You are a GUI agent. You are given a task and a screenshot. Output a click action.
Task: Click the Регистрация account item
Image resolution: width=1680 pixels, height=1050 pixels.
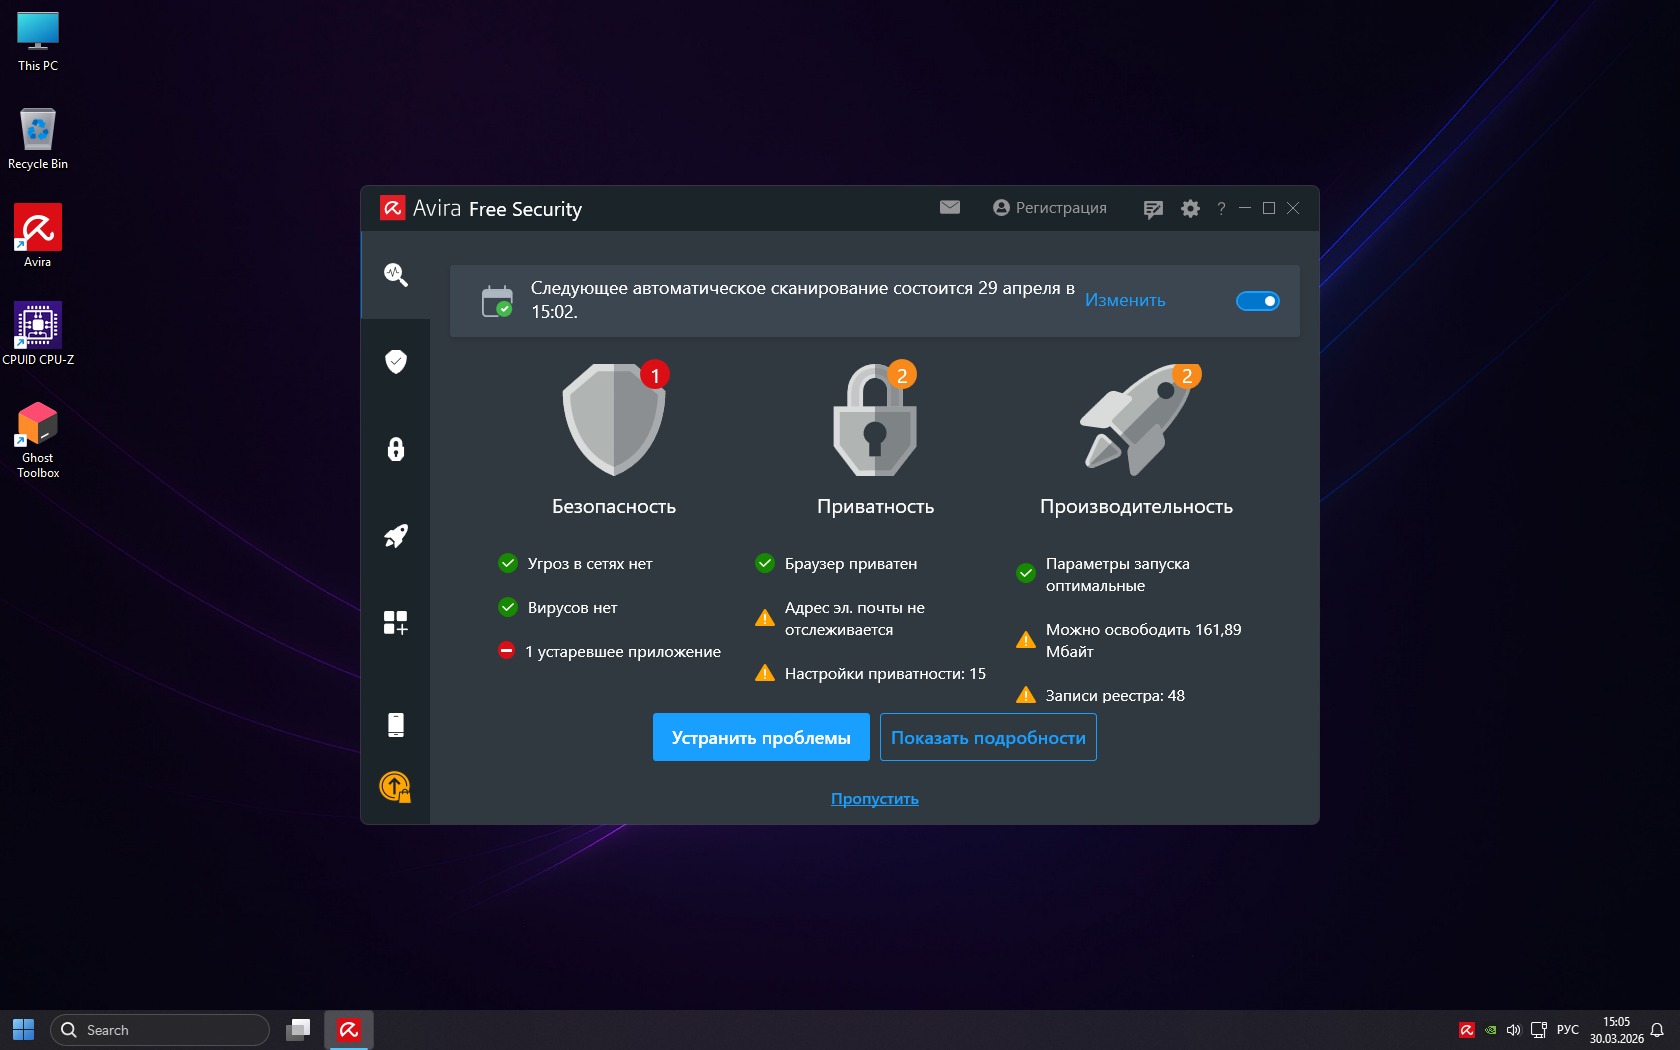pos(1050,208)
